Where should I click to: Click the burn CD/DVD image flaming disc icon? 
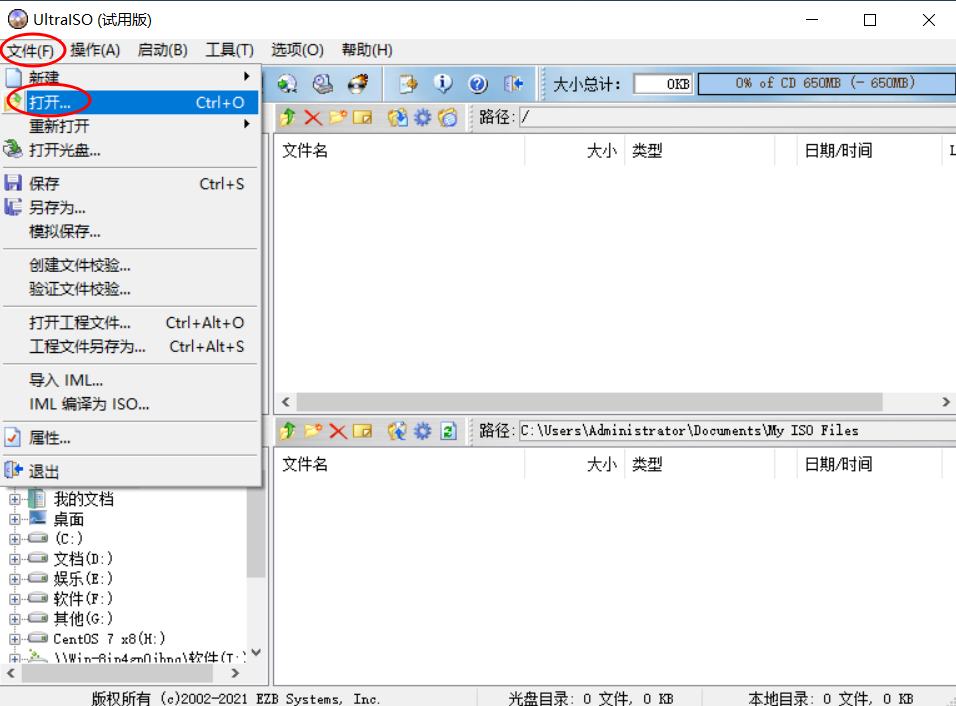(x=358, y=84)
